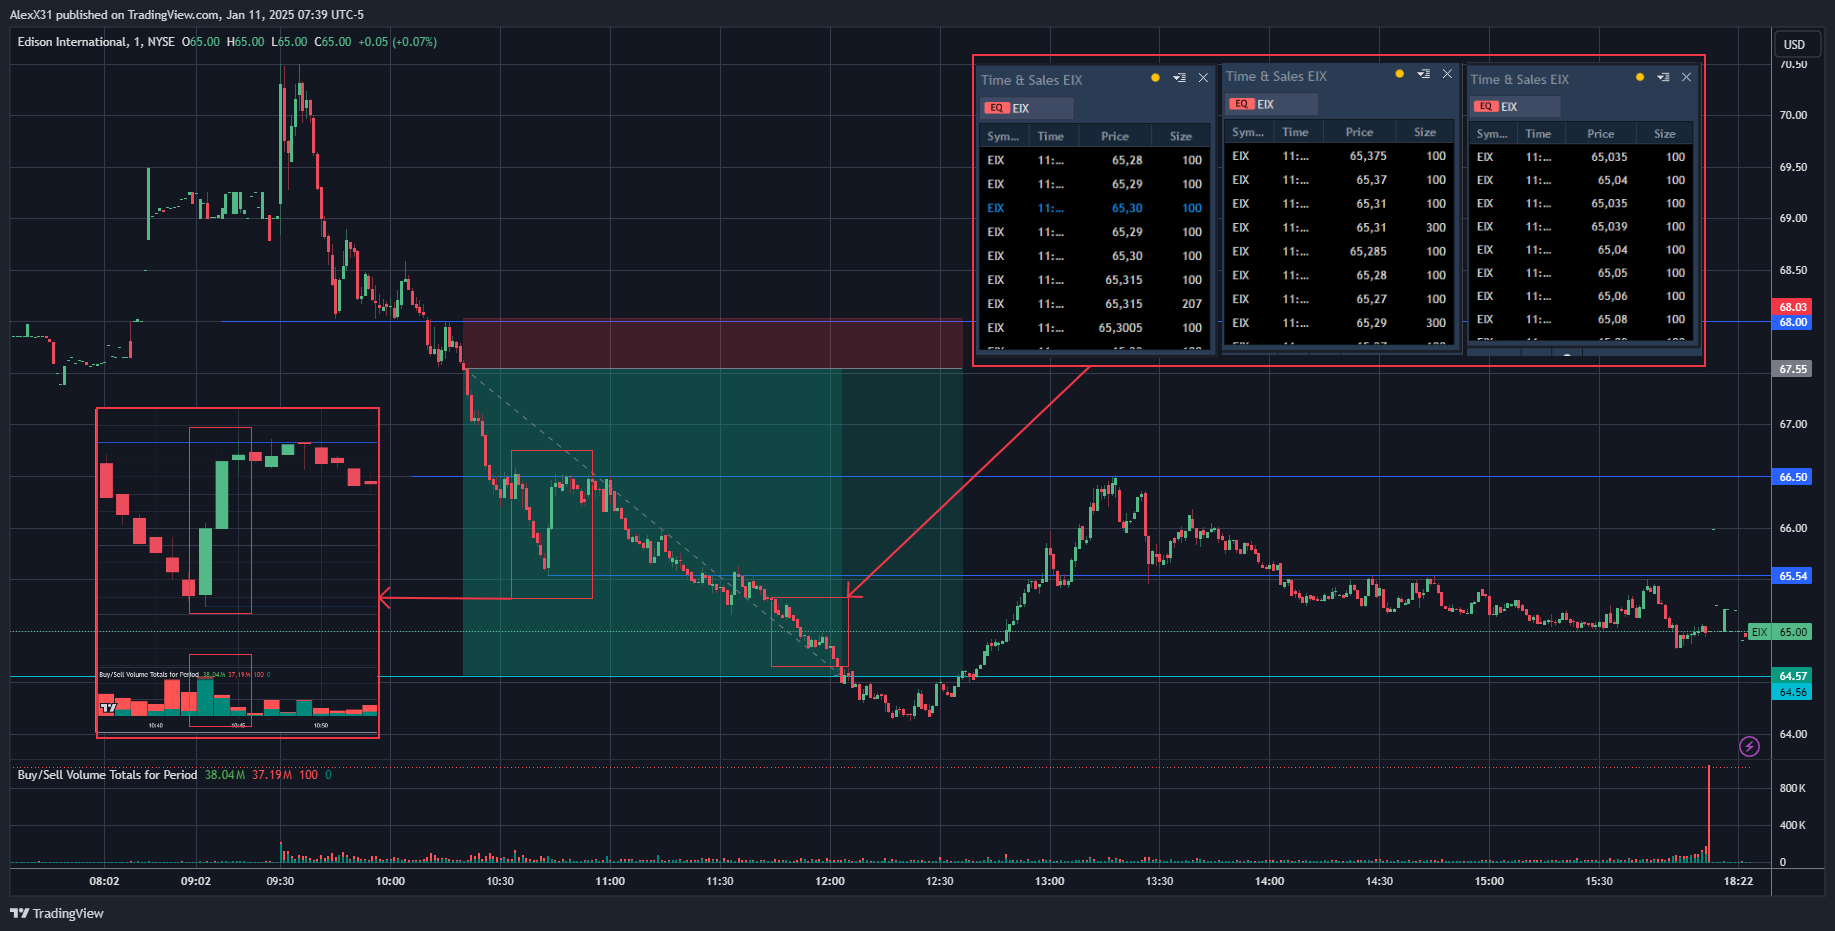1835x931 pixels.
Task: Click the 18:22 label on time axis
Action: point(1738,881)
